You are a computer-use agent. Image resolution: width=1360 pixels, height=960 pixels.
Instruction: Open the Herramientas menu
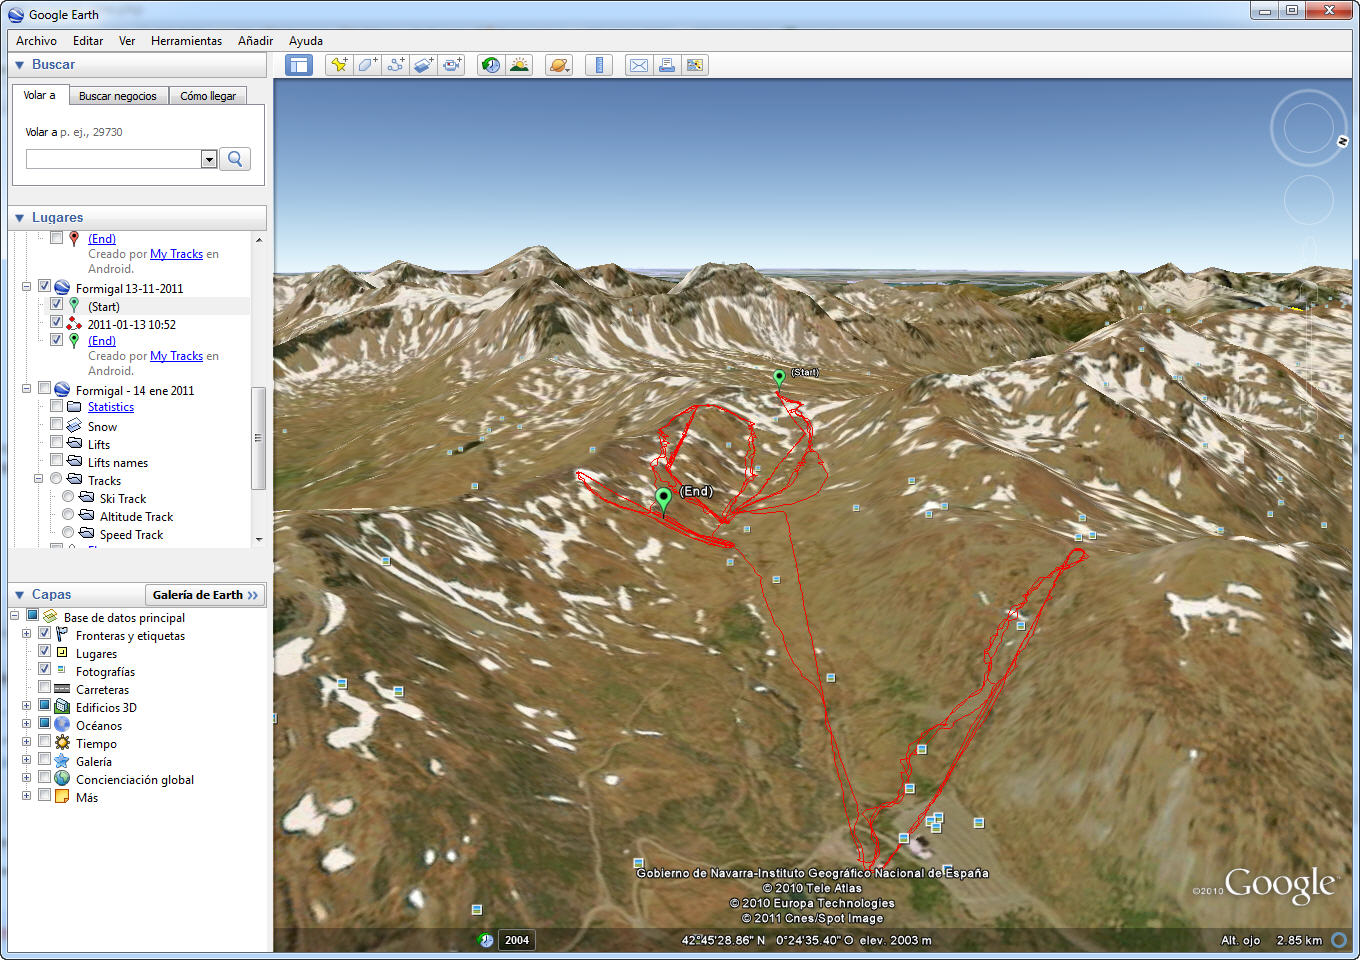[186, 41]
